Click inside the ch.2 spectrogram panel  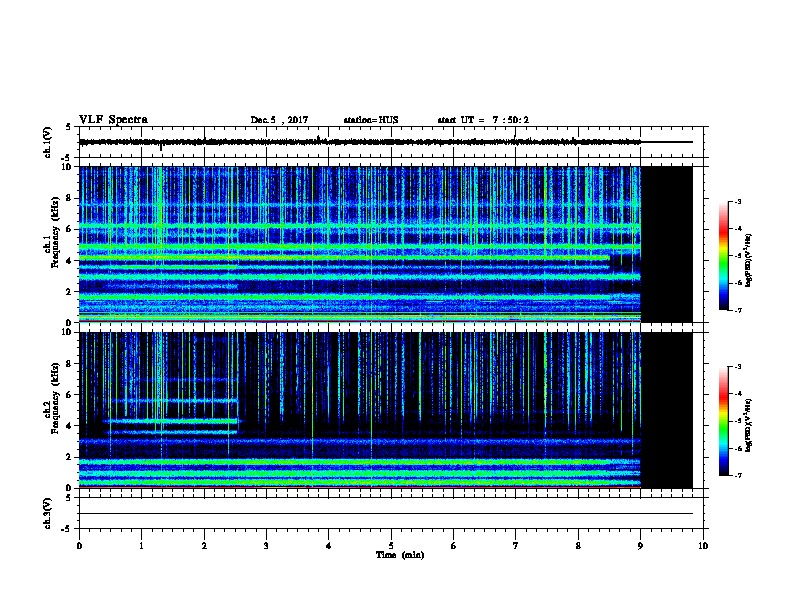pos(360,410)
